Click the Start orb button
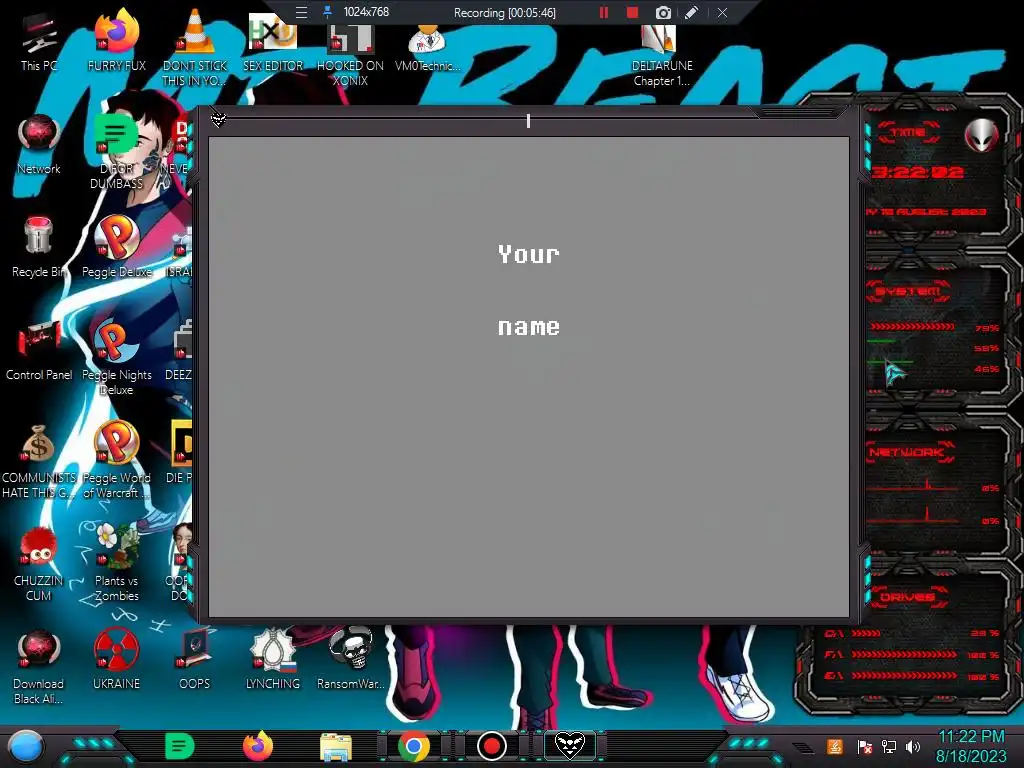The height and width of the screenshot is (768, 1024). click(x=25, y=746)
